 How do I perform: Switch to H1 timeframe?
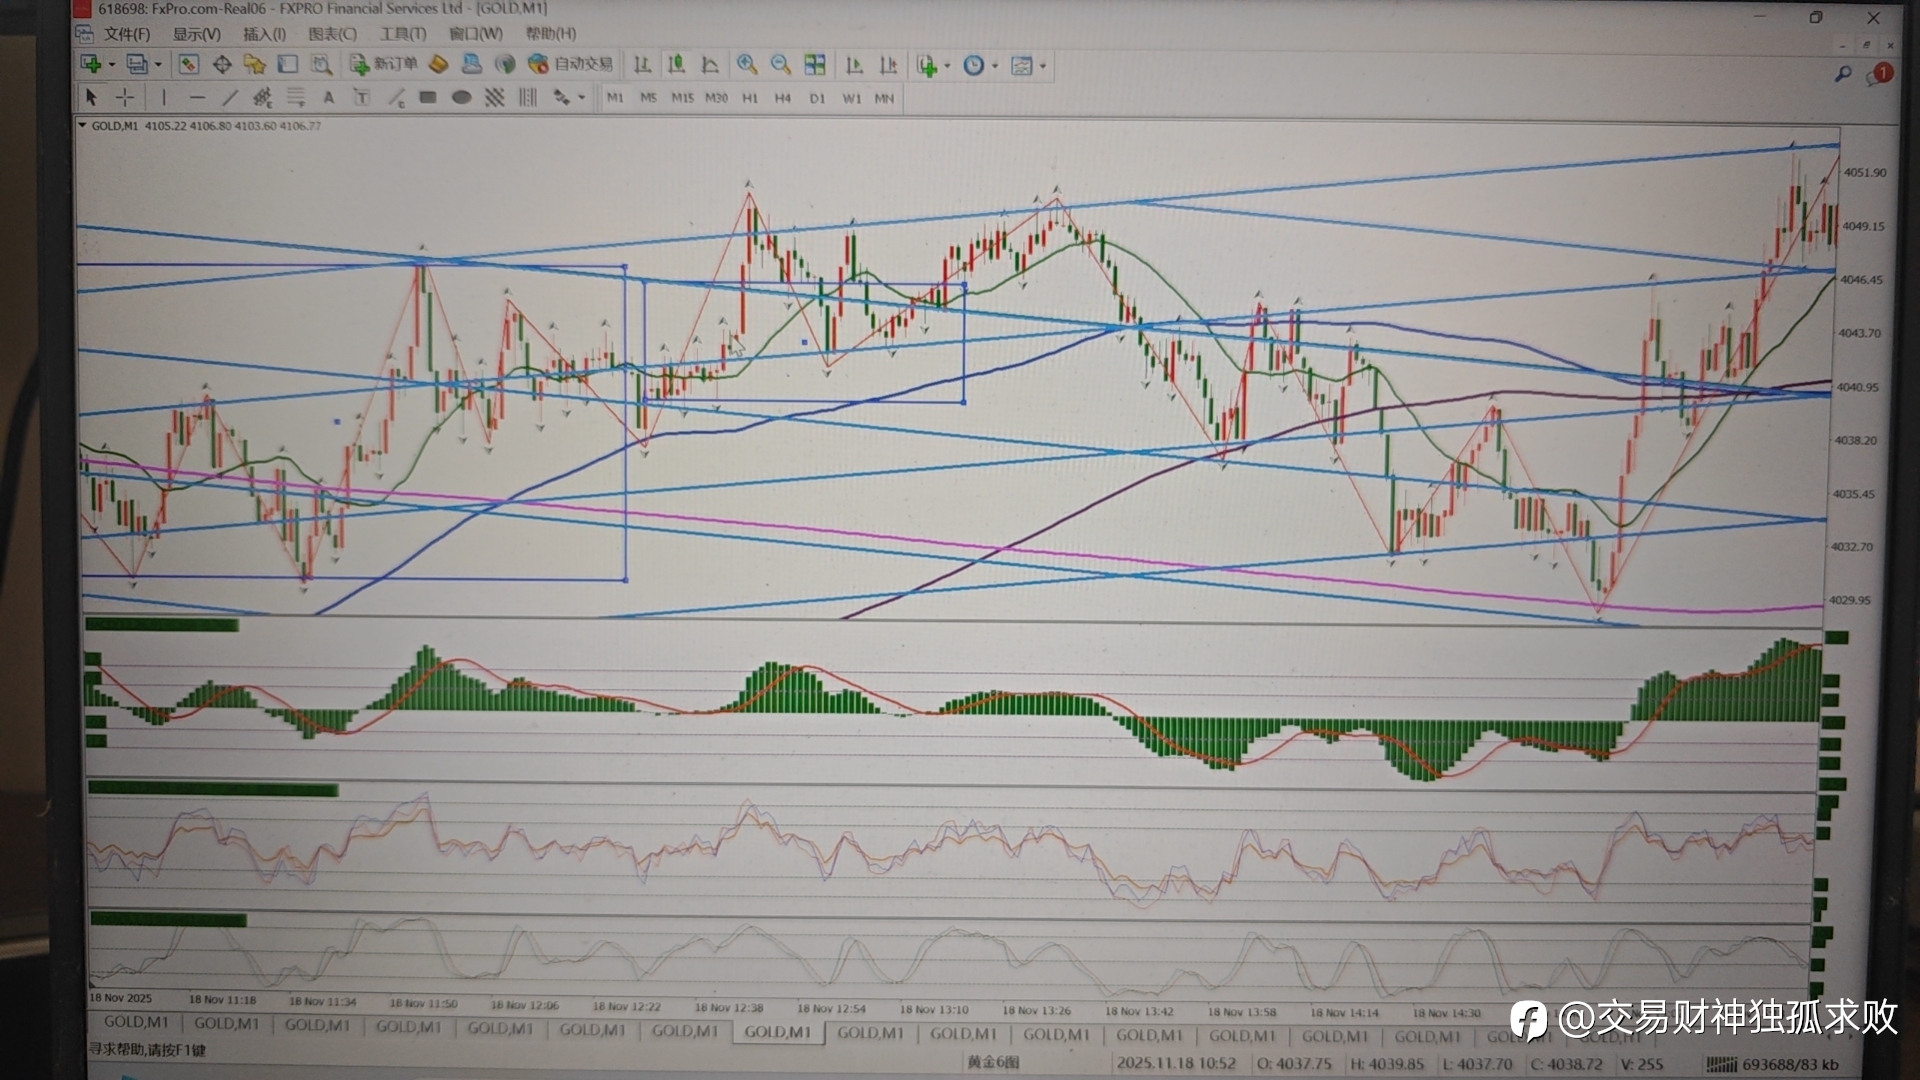click(x=750, y=98)
